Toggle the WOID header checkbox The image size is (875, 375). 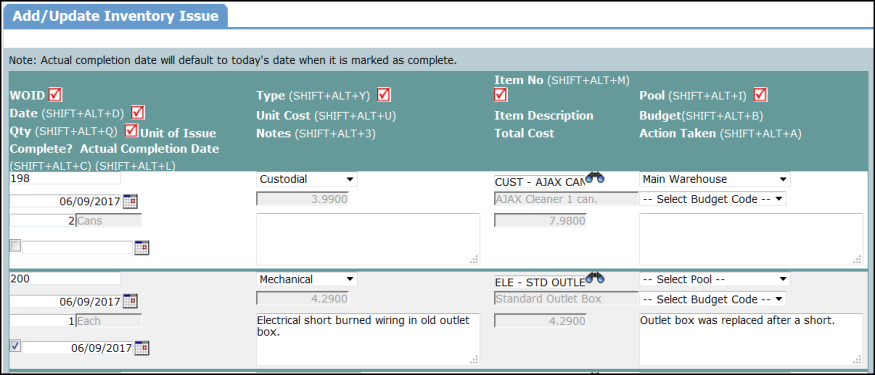pyautogui.click(x=55, y=95)
